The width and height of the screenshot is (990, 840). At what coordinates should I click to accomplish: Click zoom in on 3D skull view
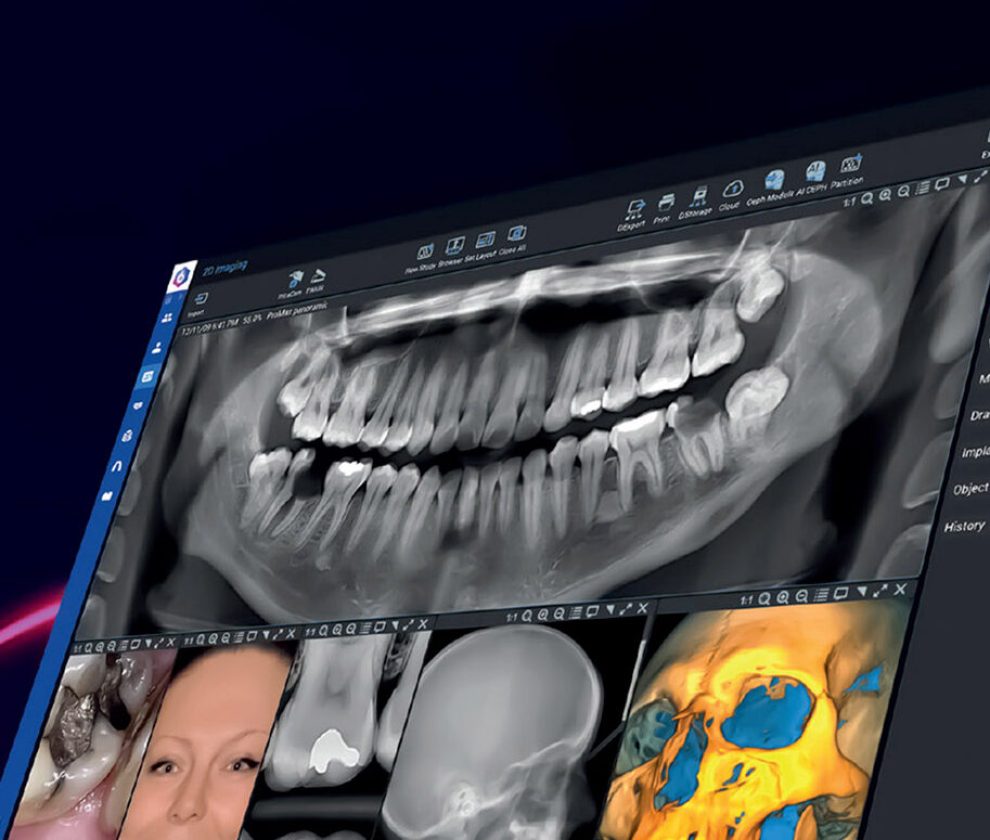click(783, 597)
